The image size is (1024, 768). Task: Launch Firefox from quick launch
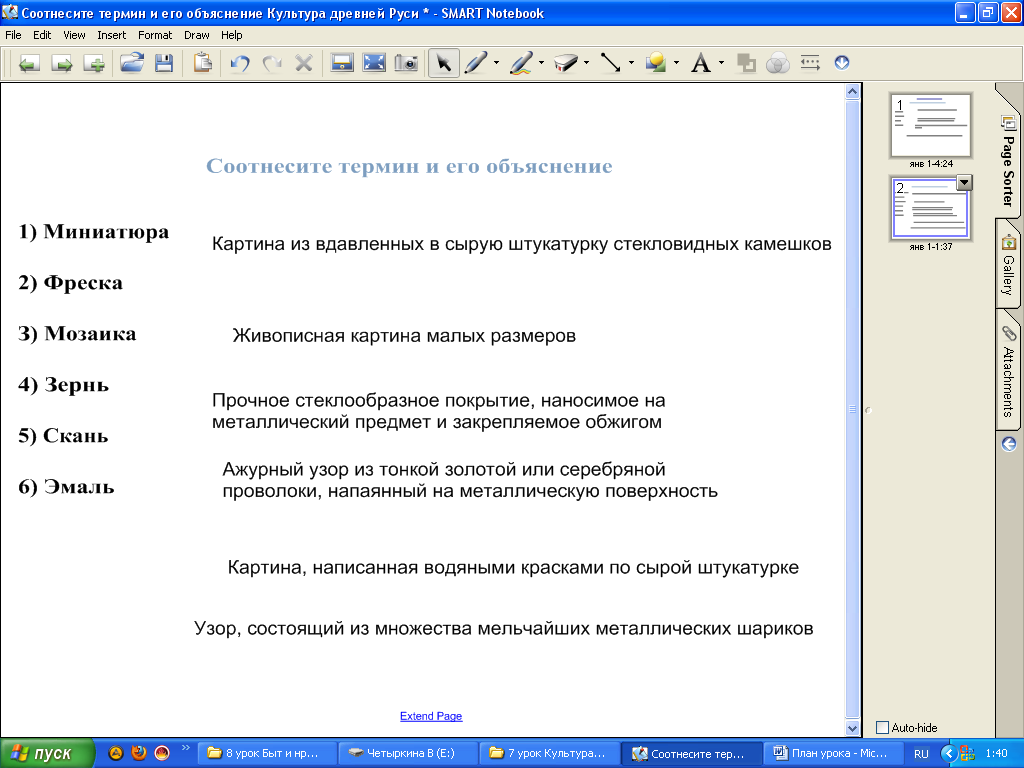(138, 753)
